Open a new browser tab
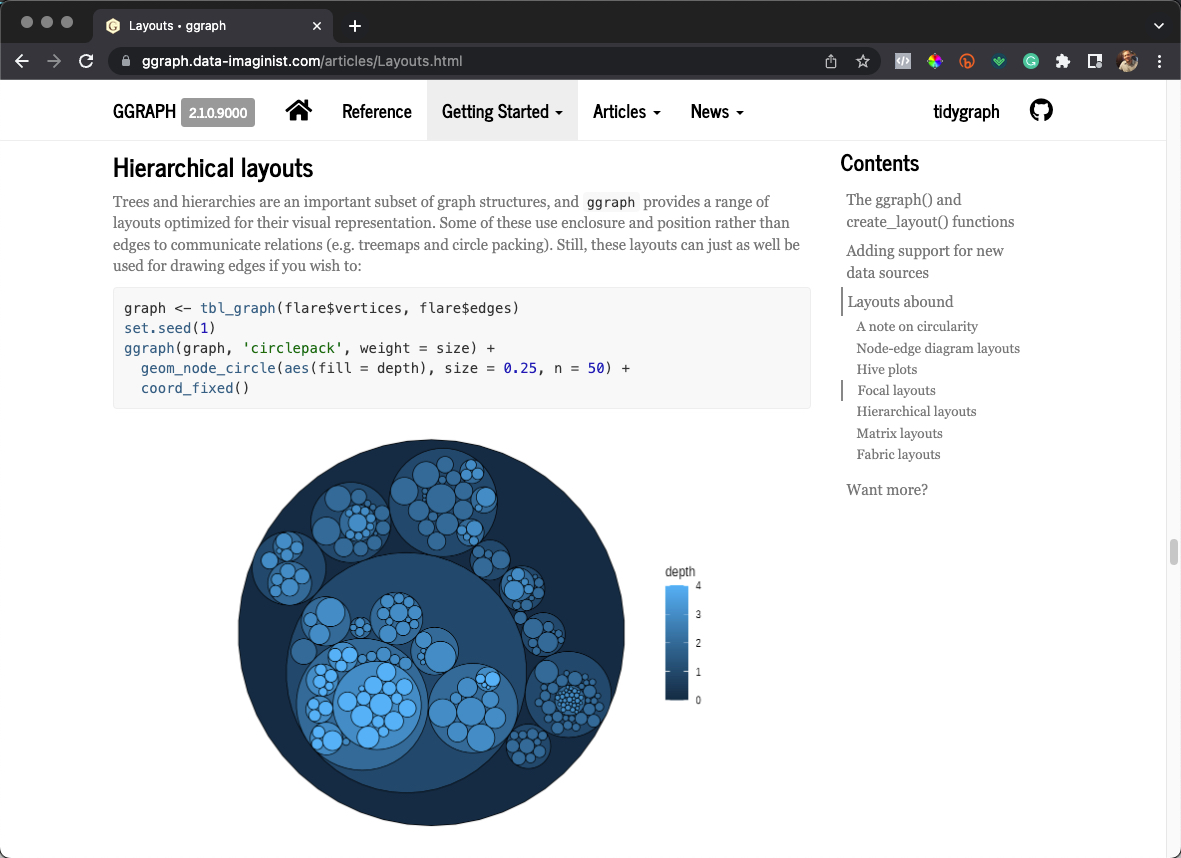Screen dimensions: 1181x858 pos(355,26)
